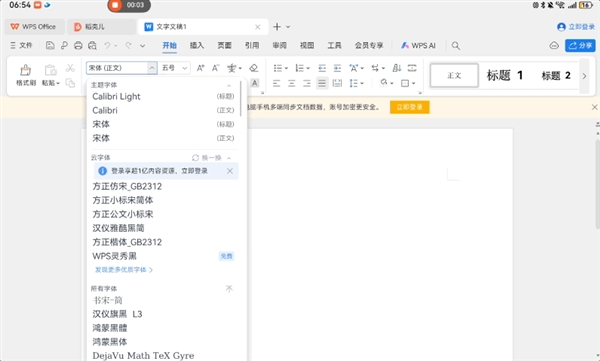Click the clear formatting eraser icon
Screen dimensions: 600x361
click(x=253, y=68)
